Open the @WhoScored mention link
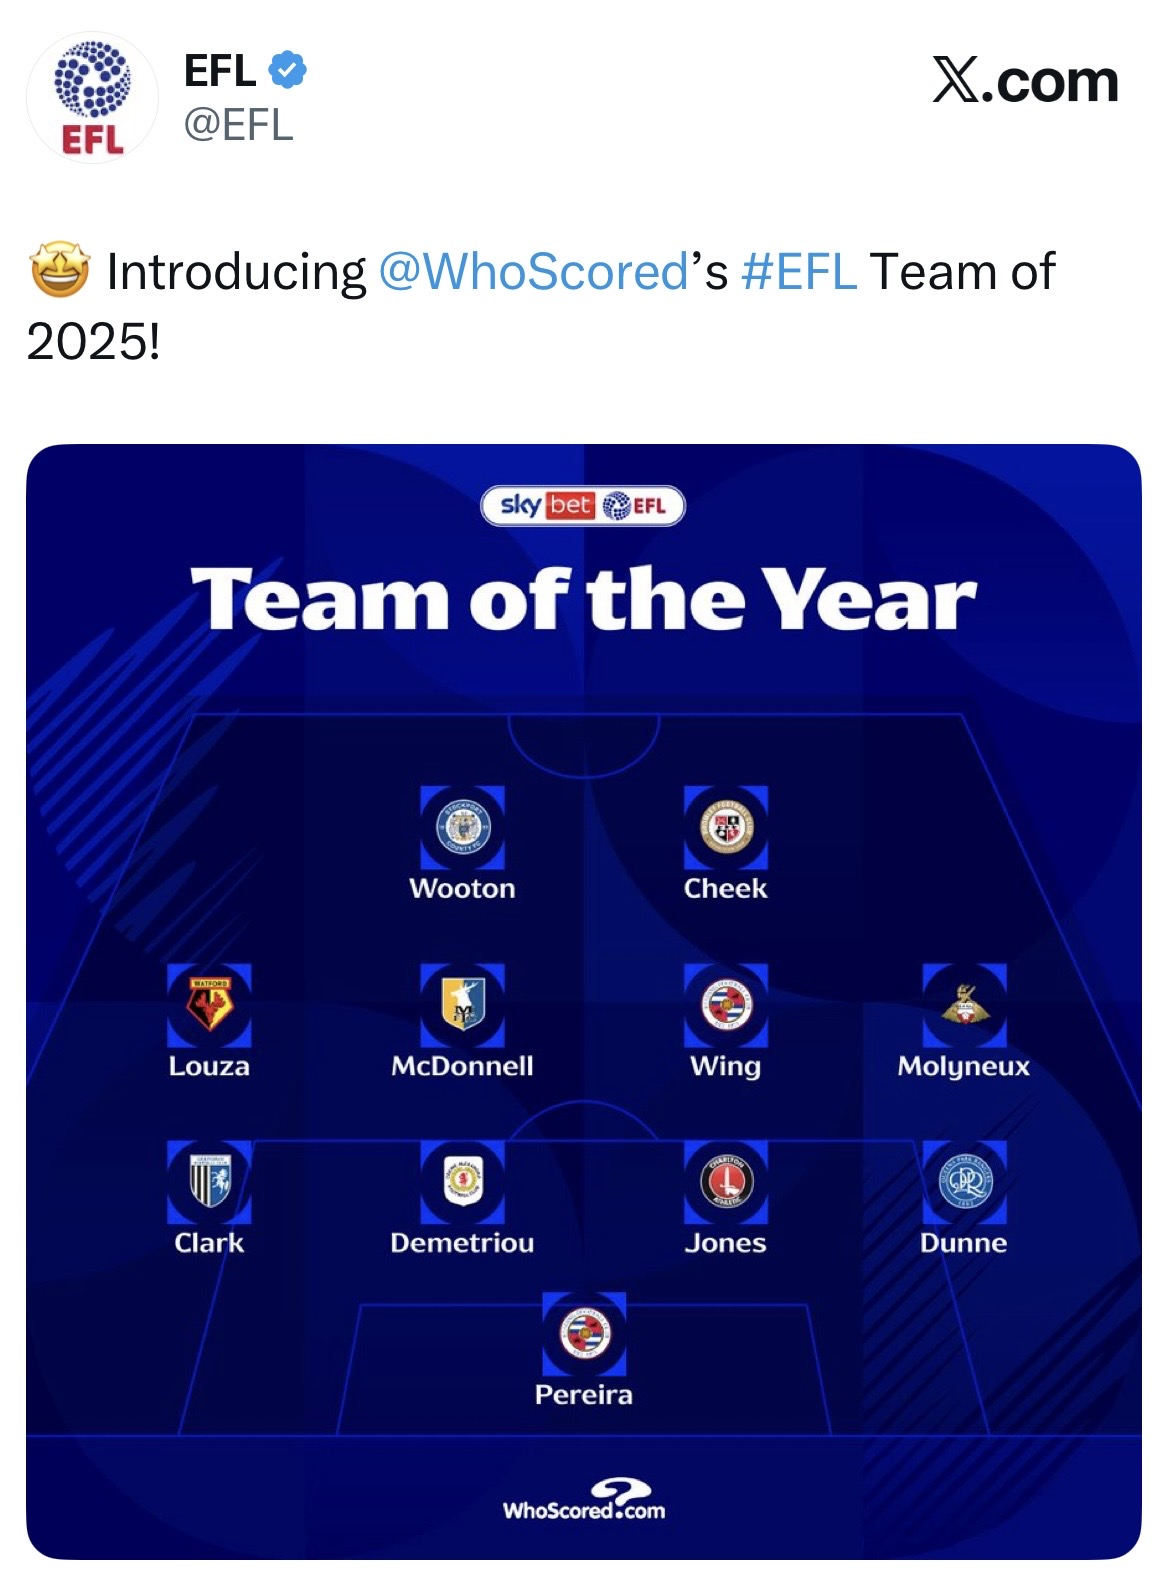Image resolution: width=1169 pixels, height=1575 pixels. (533, 272)
